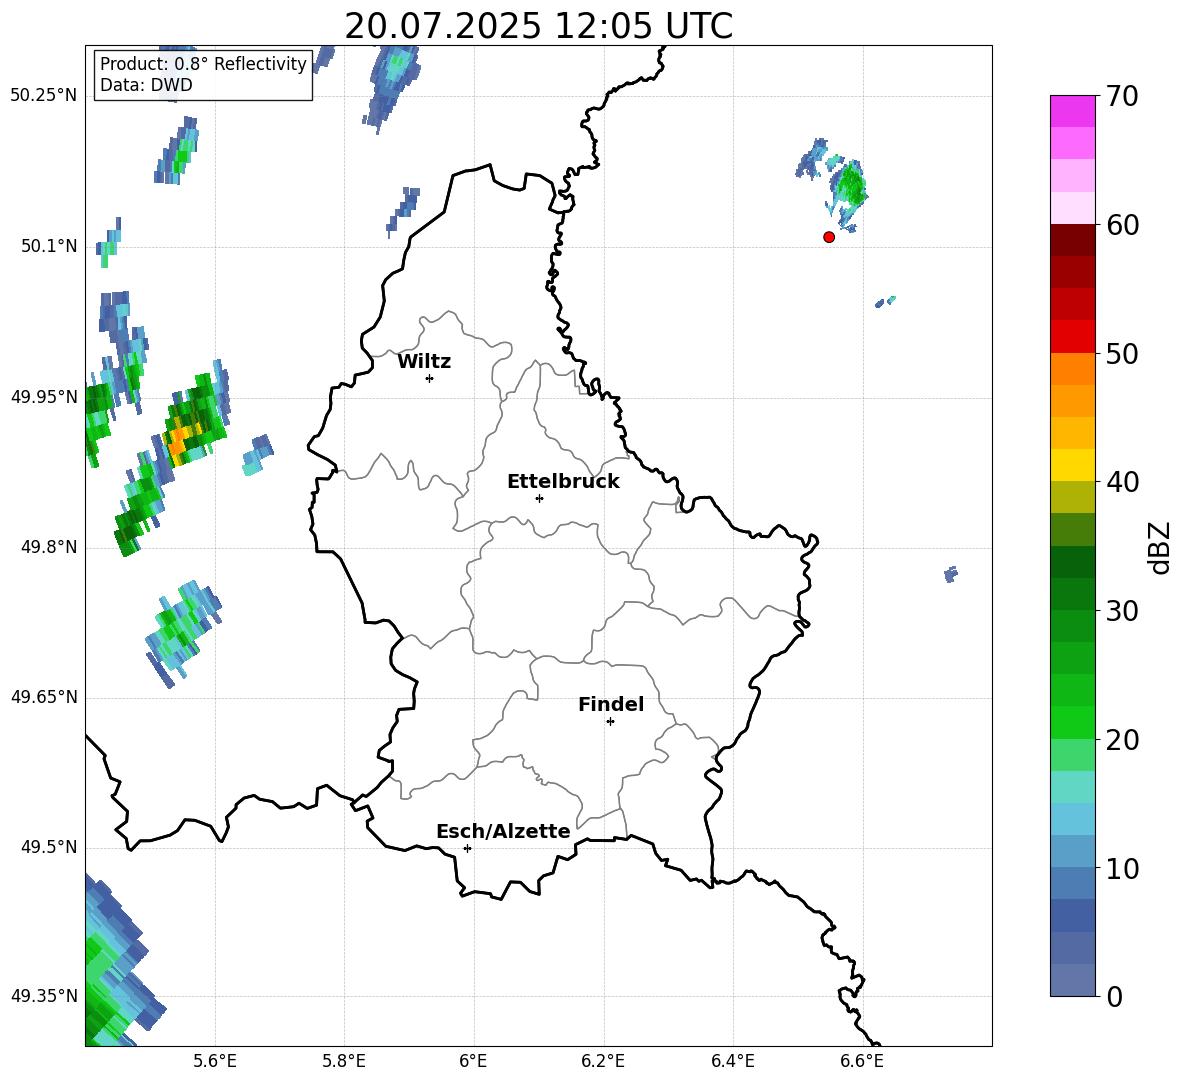The width and height of the screenshot is (1184, 1081).
Task: Click the green radar echo above red dot
Action: click(851, 185)
